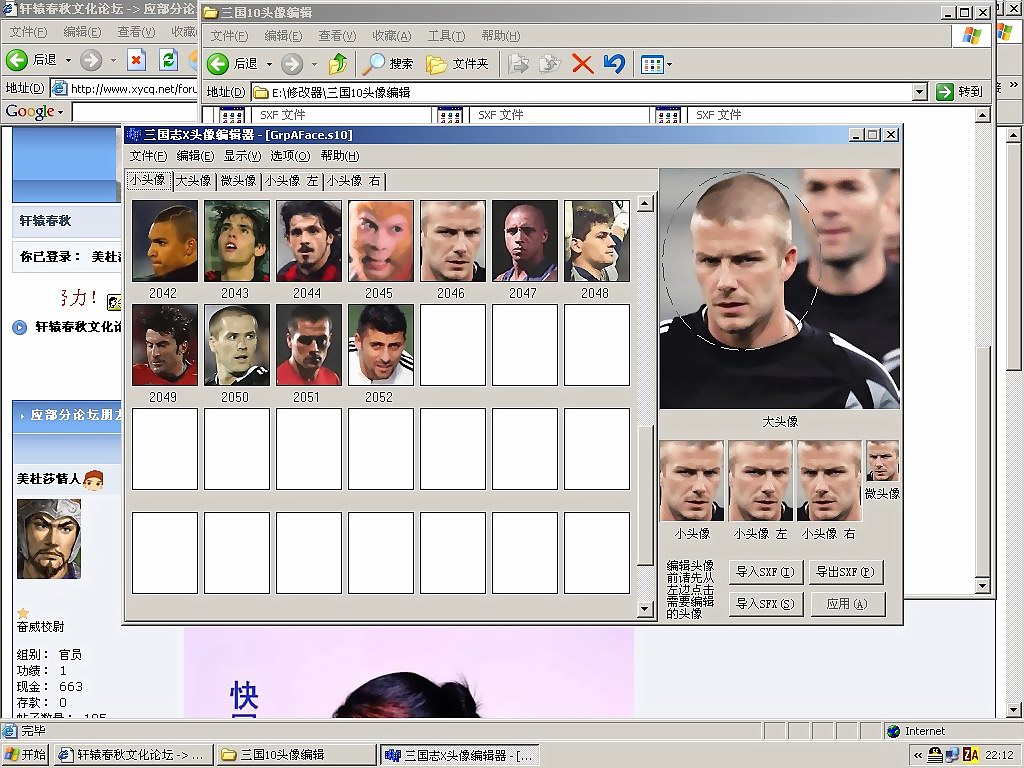Click the thumbnail list scroll-down arrow
Screen dimensions: 1024x768
point(645,608)
